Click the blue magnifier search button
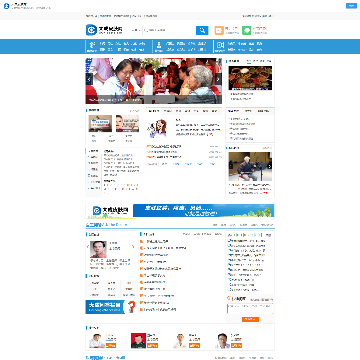 [x=202, y=30]
